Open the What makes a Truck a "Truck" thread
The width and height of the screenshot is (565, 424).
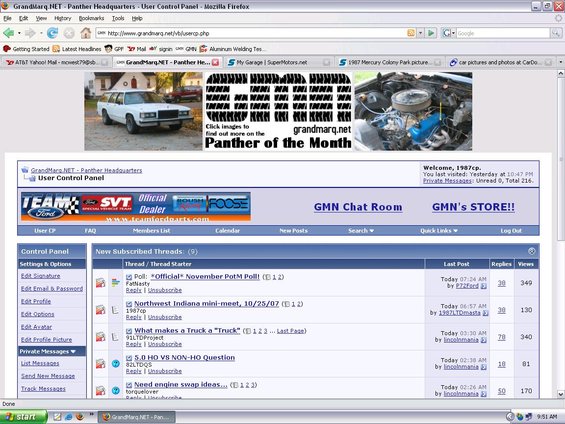point(187,330)
